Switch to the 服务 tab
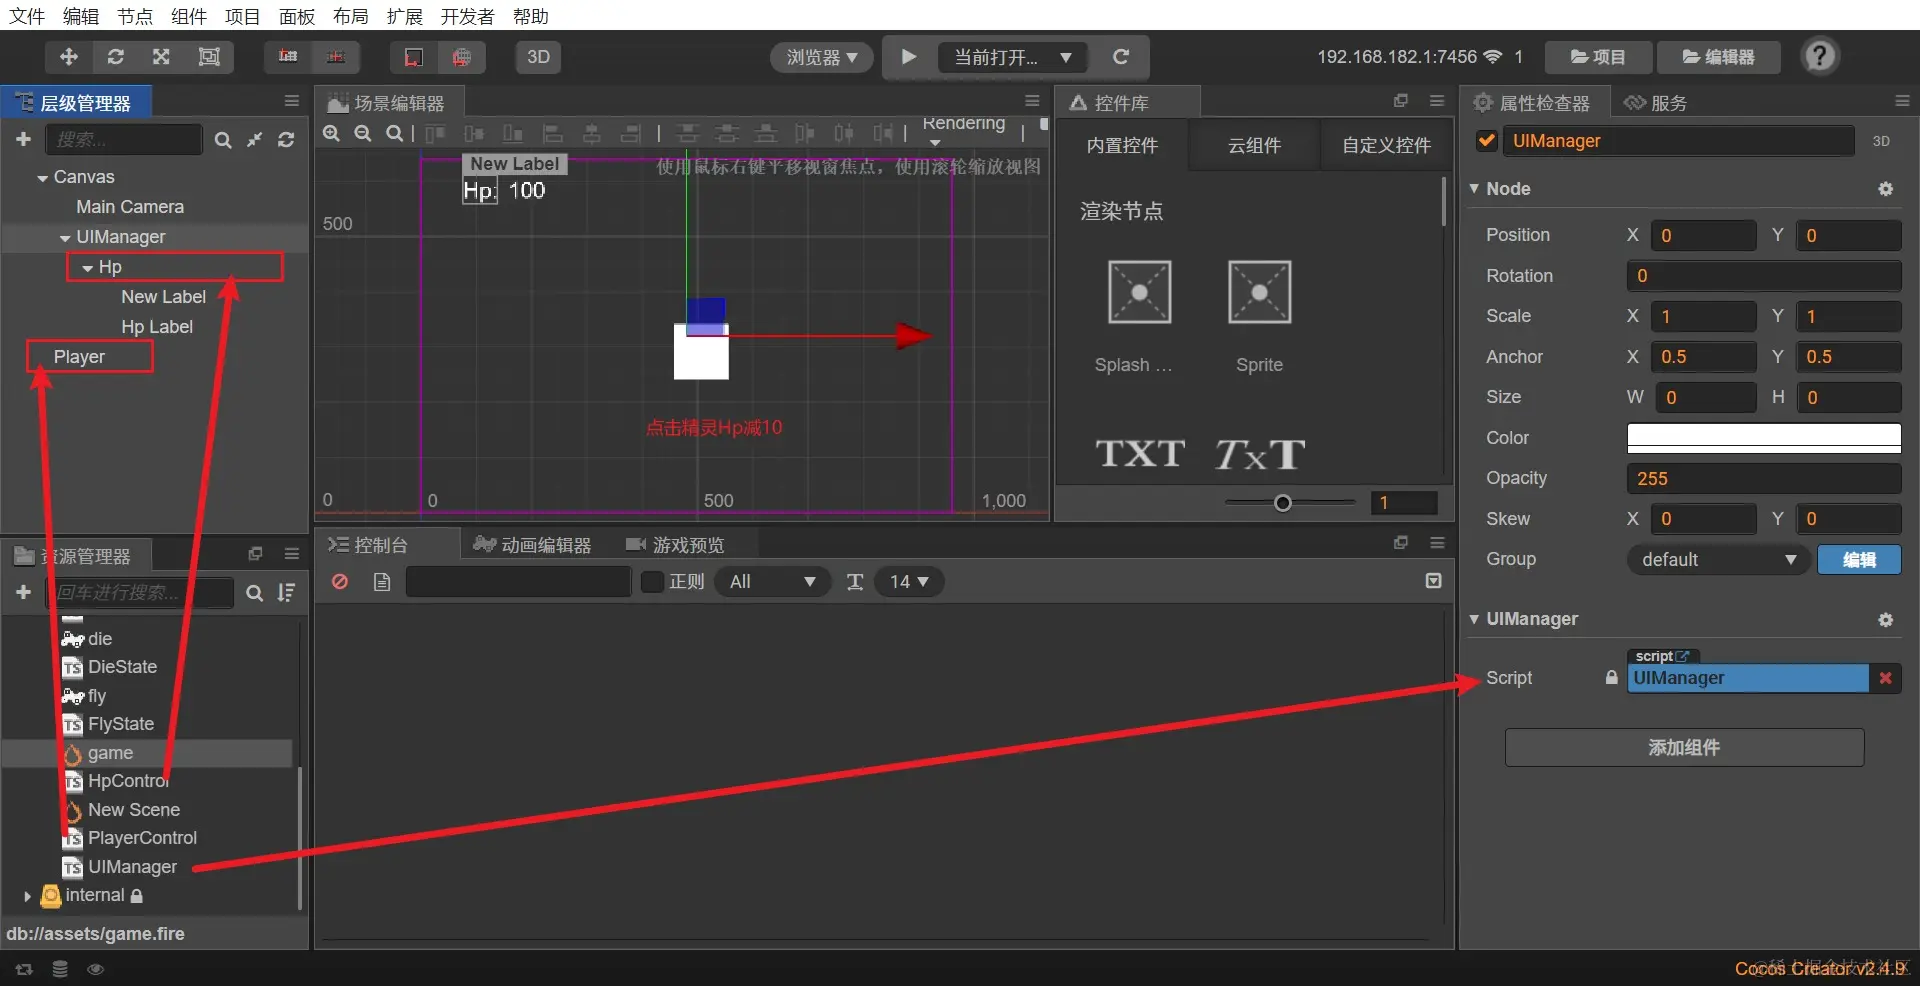This screenshot has width=1920, height=986. click(1656, 102)
